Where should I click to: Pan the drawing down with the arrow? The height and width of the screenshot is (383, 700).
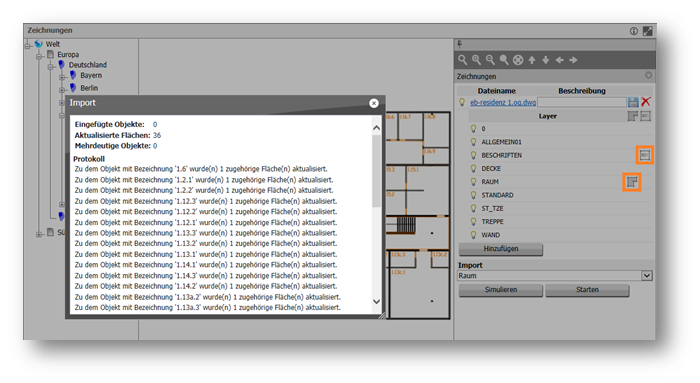click(x=546, y=60)
